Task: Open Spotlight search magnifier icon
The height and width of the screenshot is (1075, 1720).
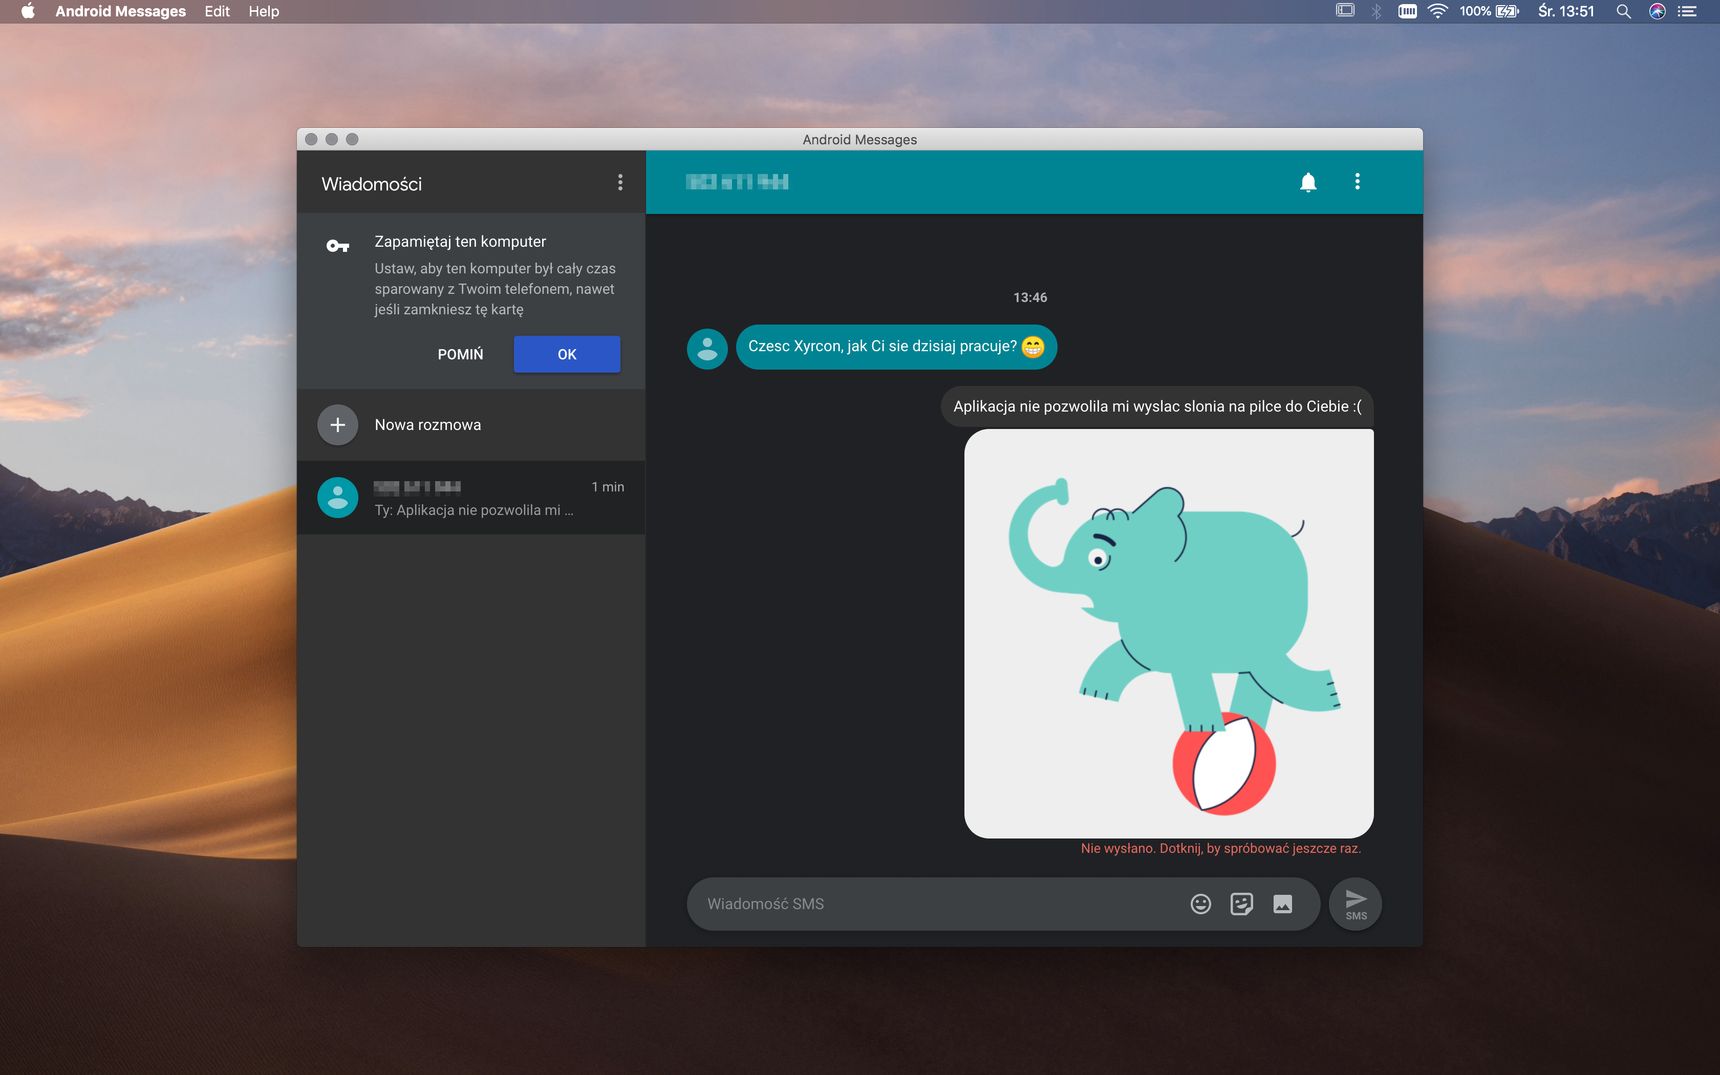Action: click(1624, 11)
